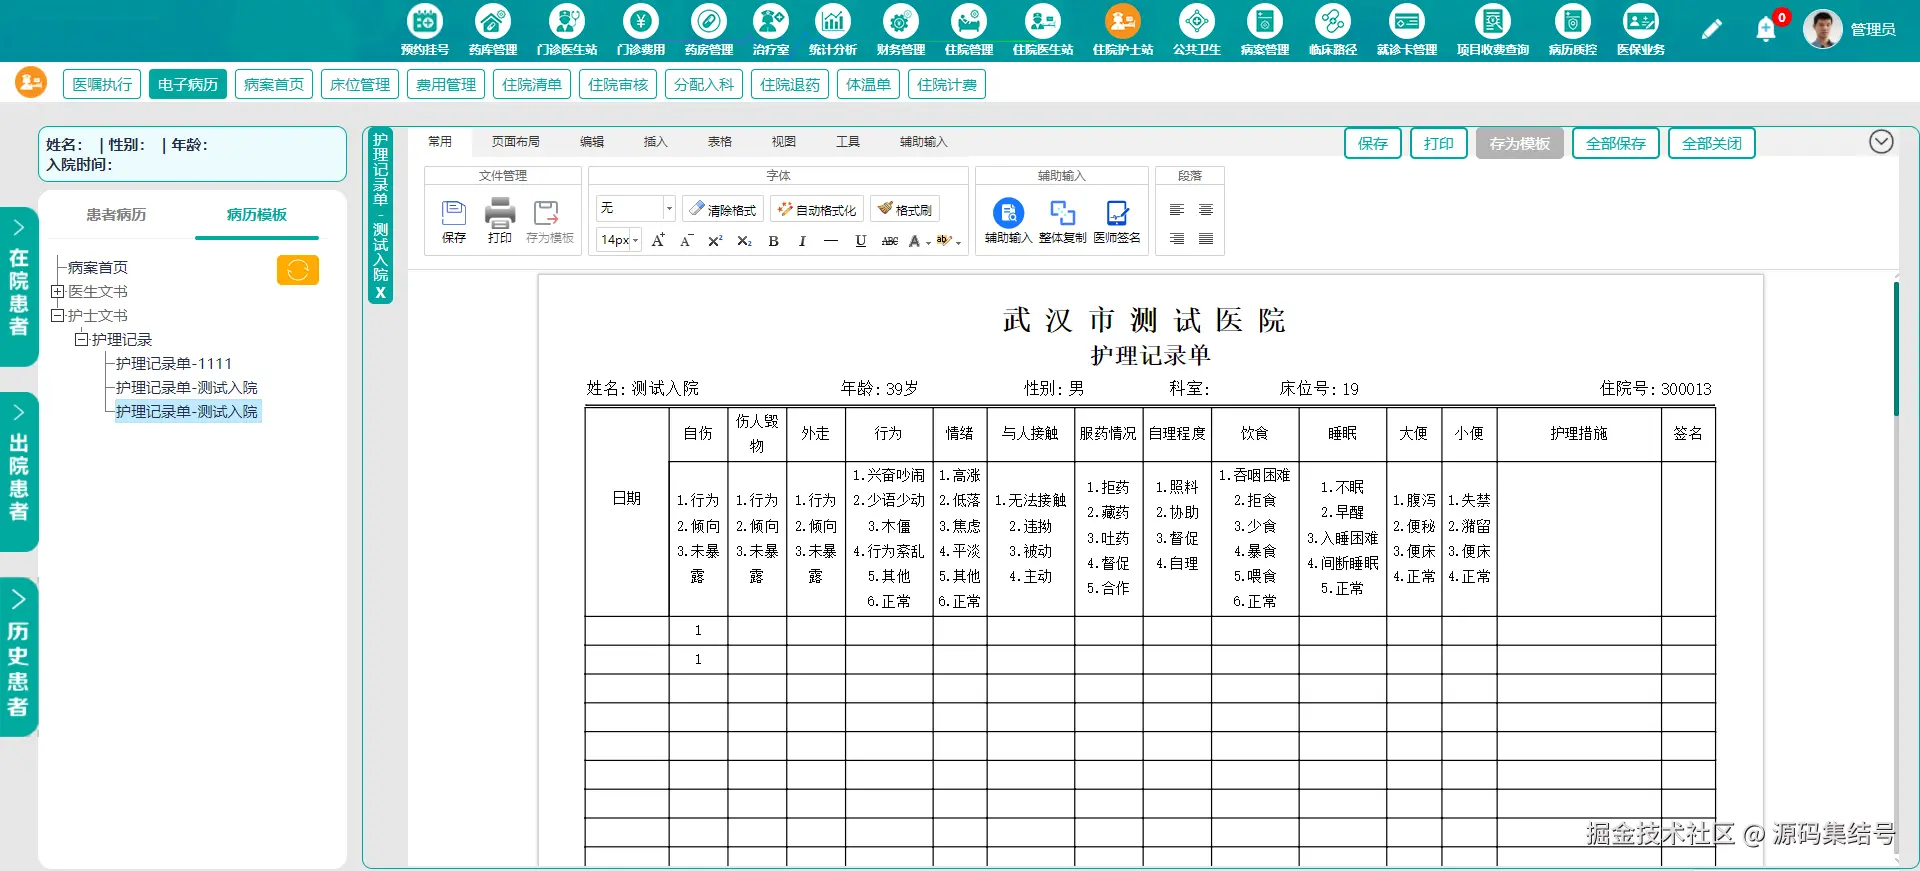Click the 整体复制 icon
Image resolution: width=1920 pixels, height=871 pixels.
[1062, 213]
